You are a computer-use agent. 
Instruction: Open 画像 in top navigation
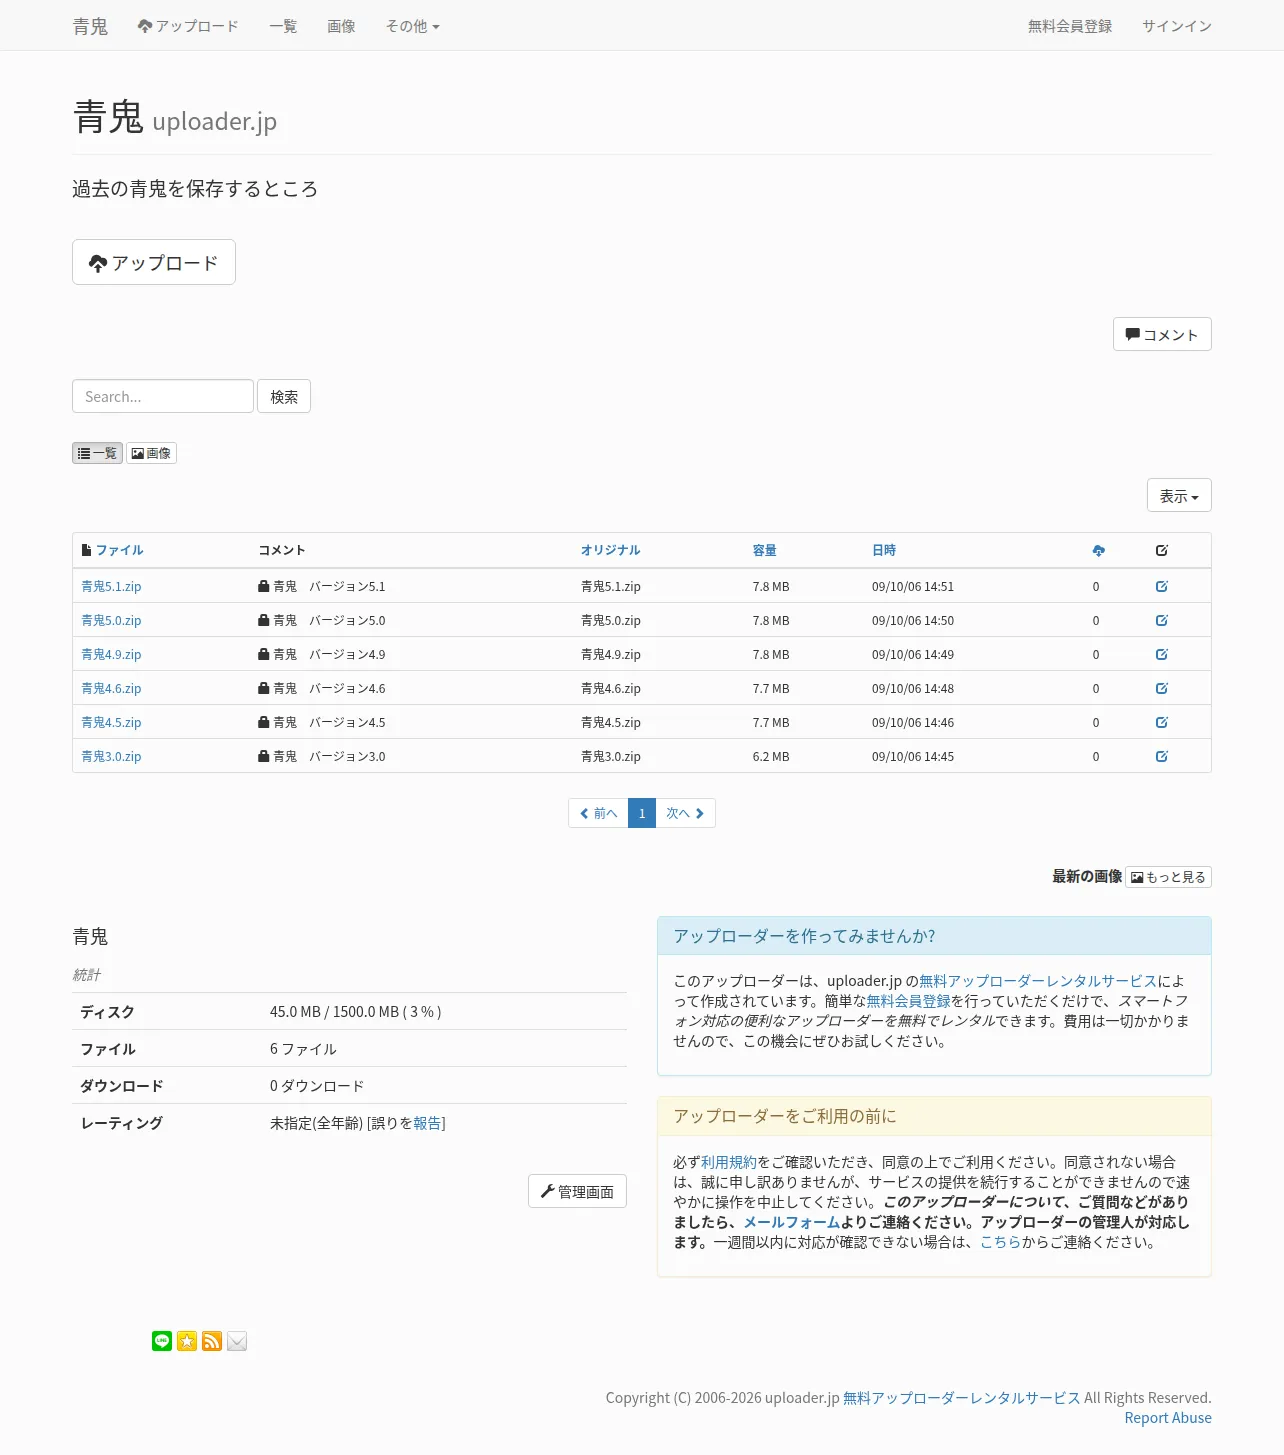pos(341,26)
